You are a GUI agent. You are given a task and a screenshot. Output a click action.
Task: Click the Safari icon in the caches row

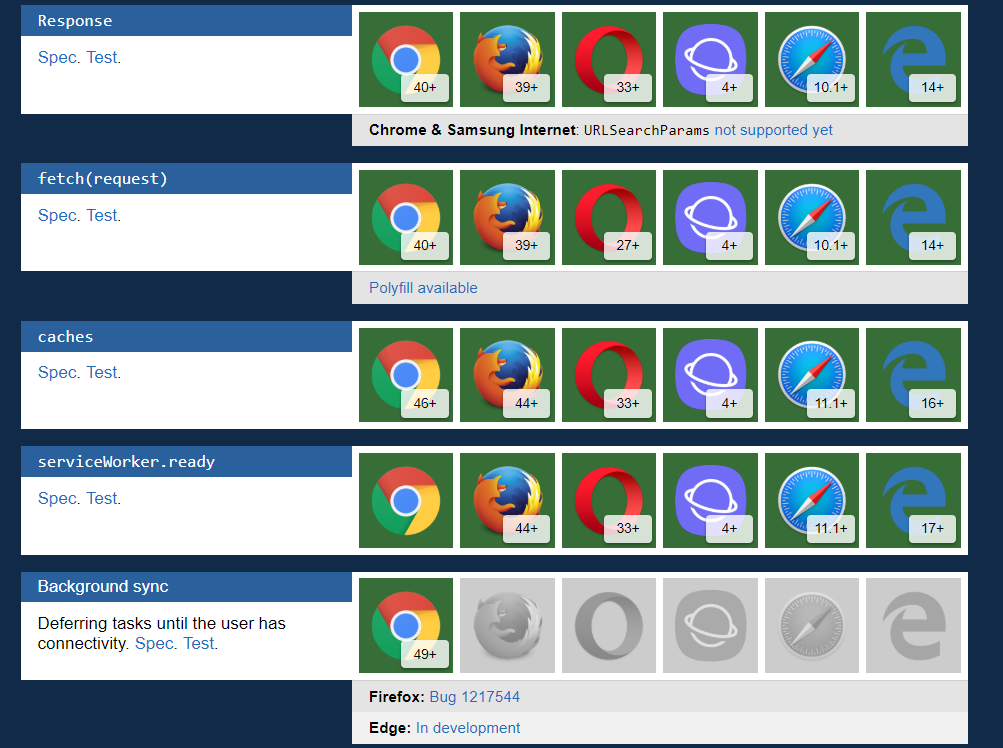(x=812, y=375)
